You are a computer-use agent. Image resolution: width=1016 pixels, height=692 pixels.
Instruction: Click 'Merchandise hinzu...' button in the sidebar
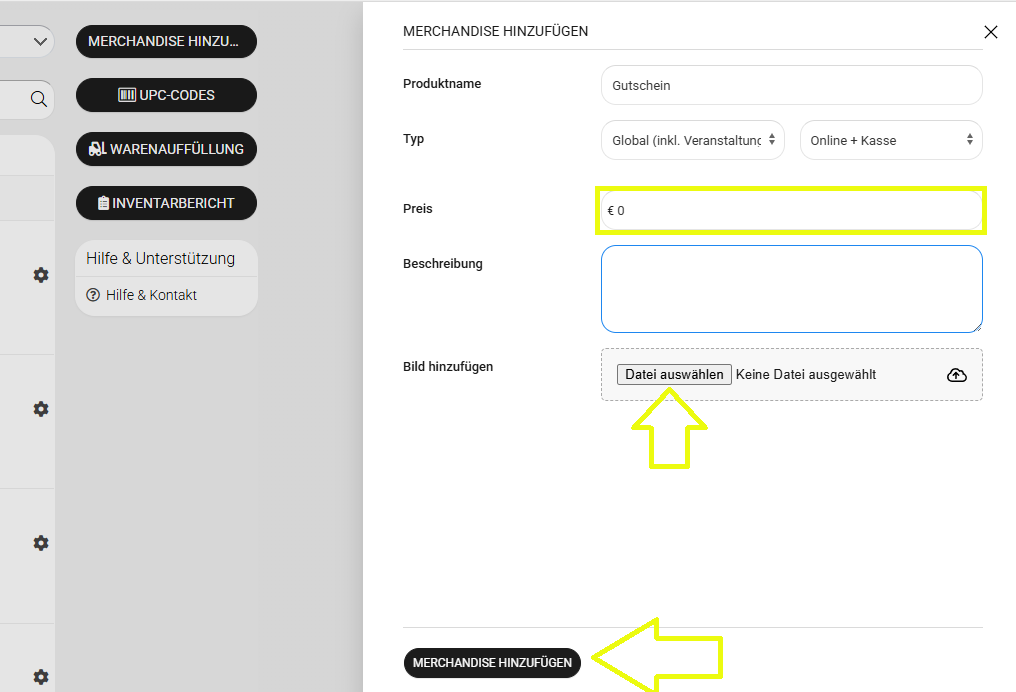(x=166, y=41)
